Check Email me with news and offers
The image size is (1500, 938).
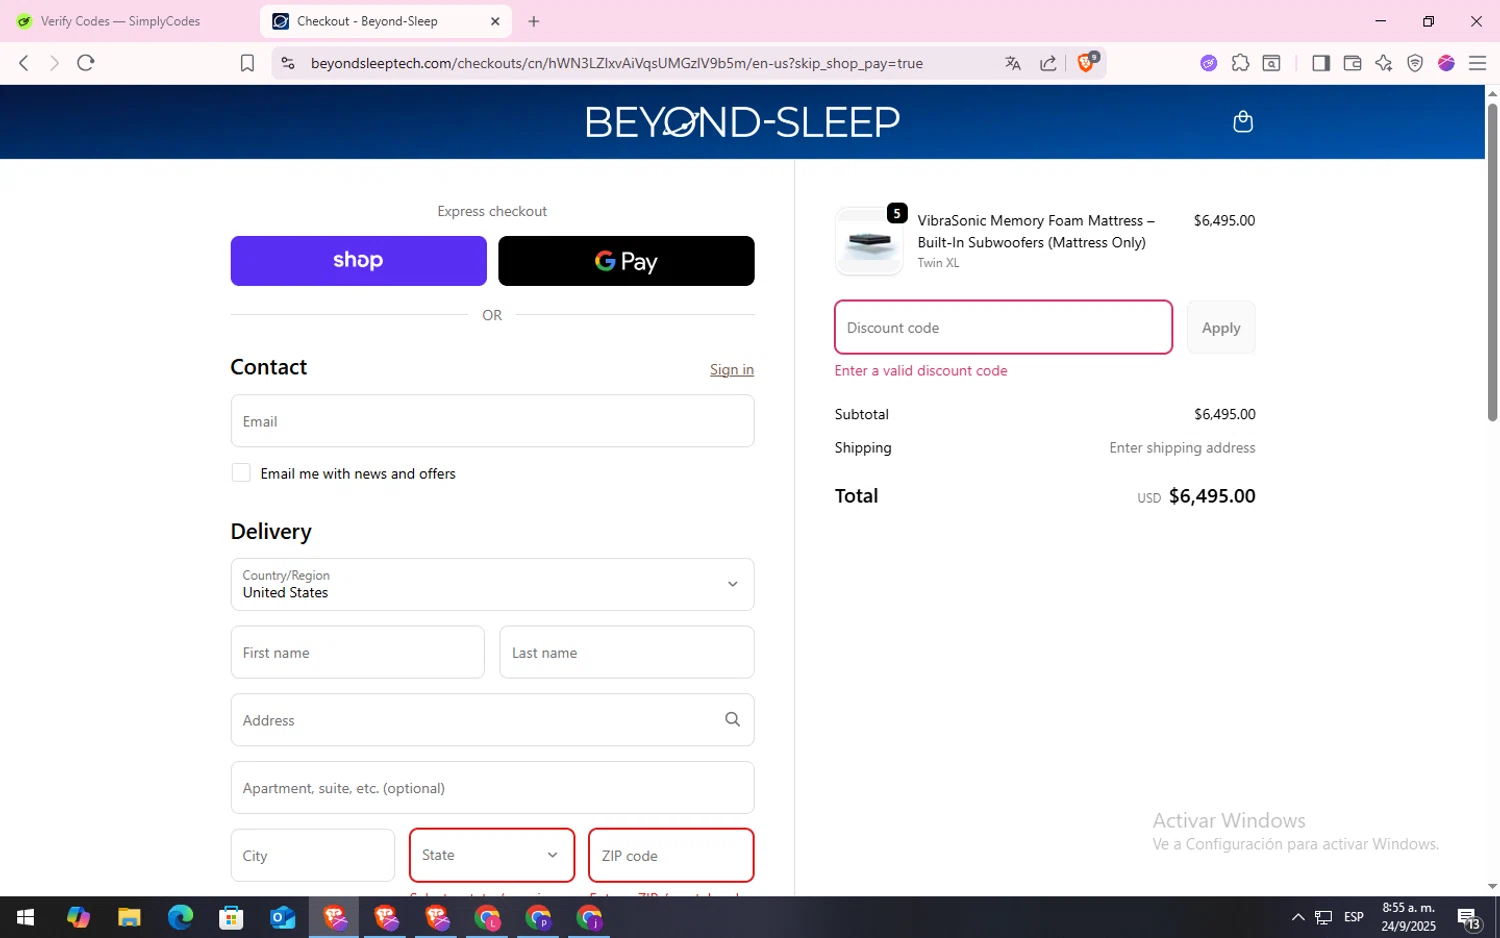[x=241, y=473]
